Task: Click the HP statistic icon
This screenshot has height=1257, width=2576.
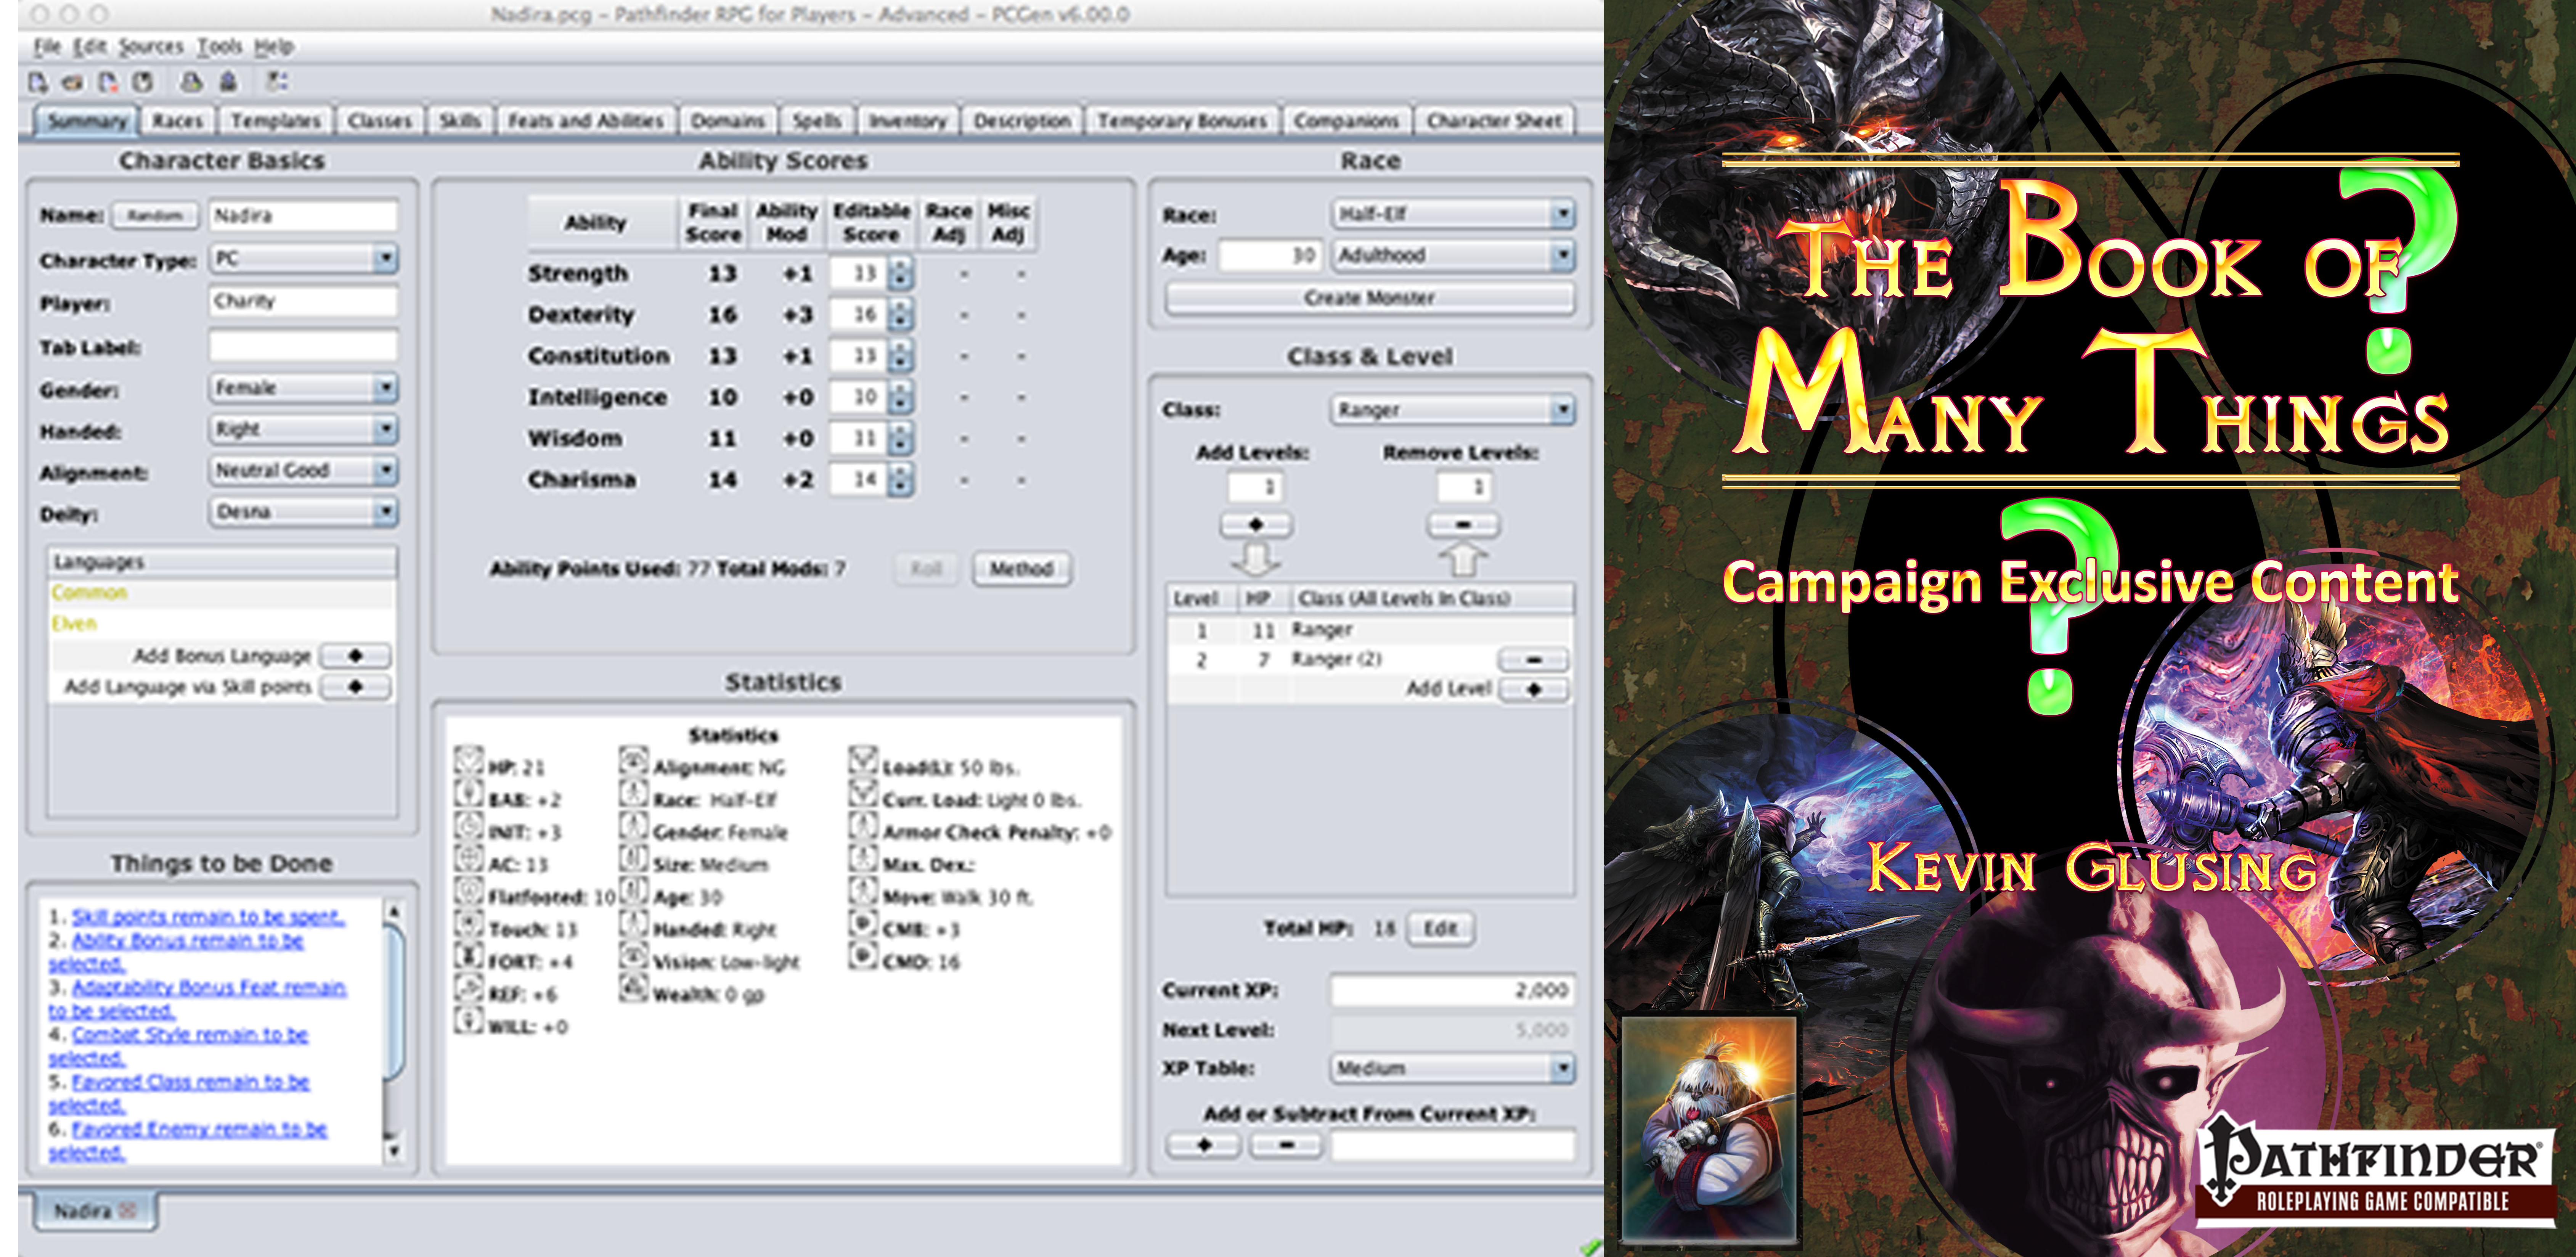Action: (x=469, y=761)
